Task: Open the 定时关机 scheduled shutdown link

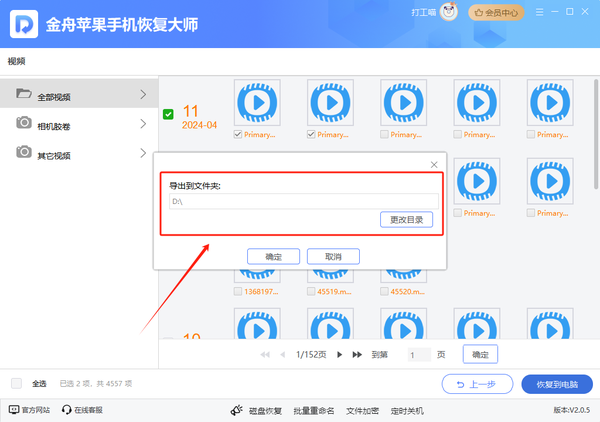Action: coord(407,411)
